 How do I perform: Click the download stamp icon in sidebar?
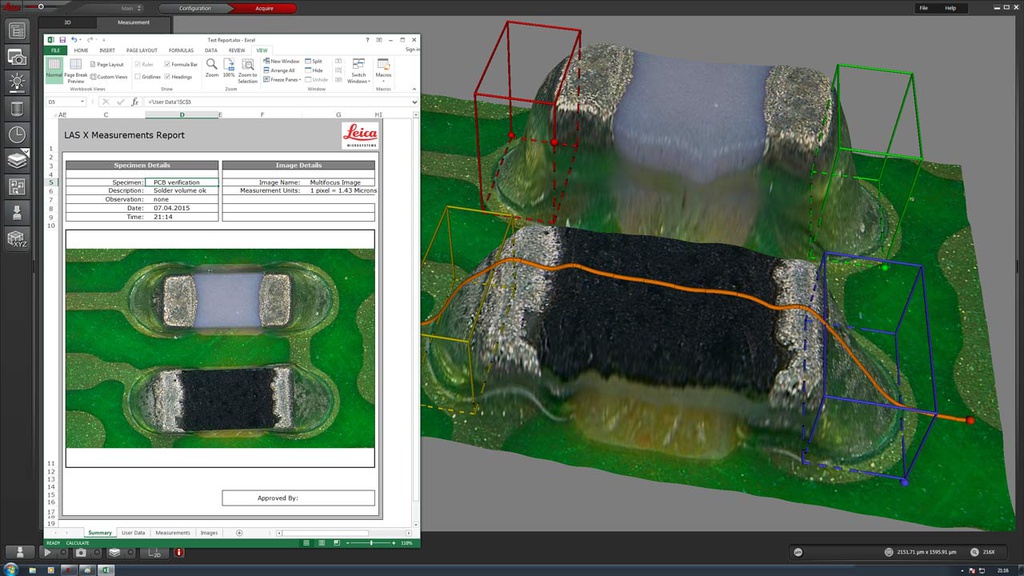coord(17,212)
